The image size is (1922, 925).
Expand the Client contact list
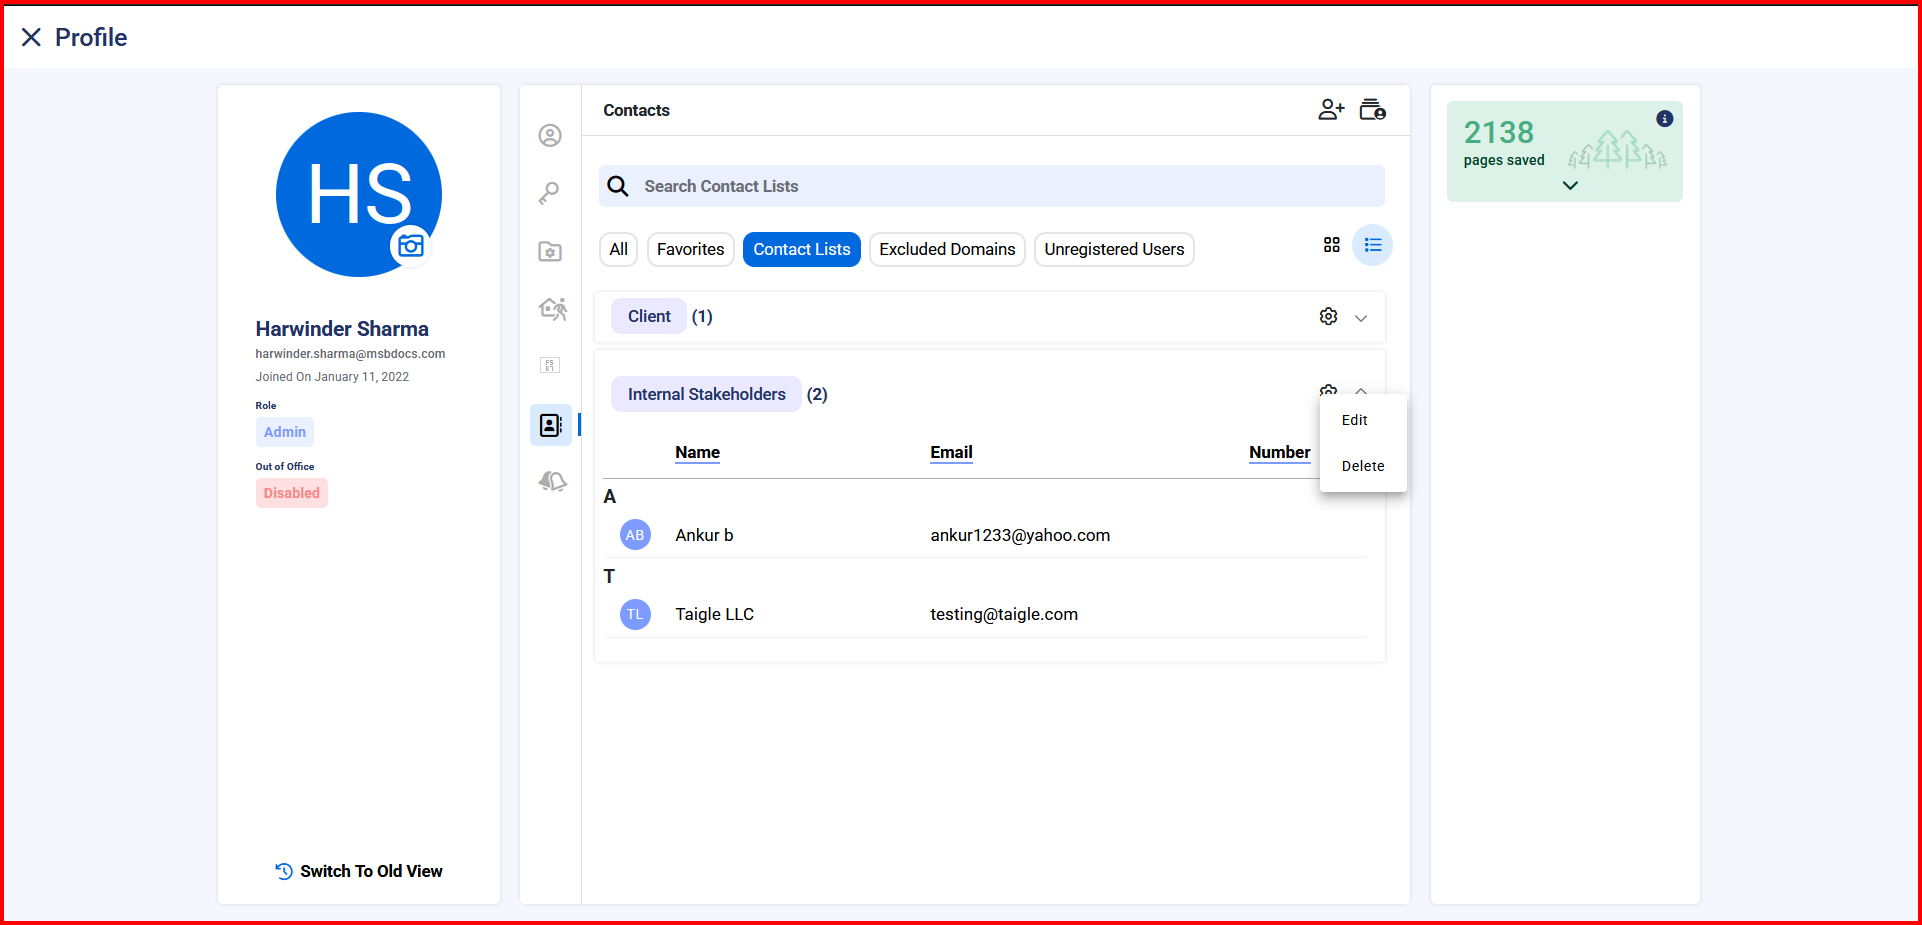1361,318
